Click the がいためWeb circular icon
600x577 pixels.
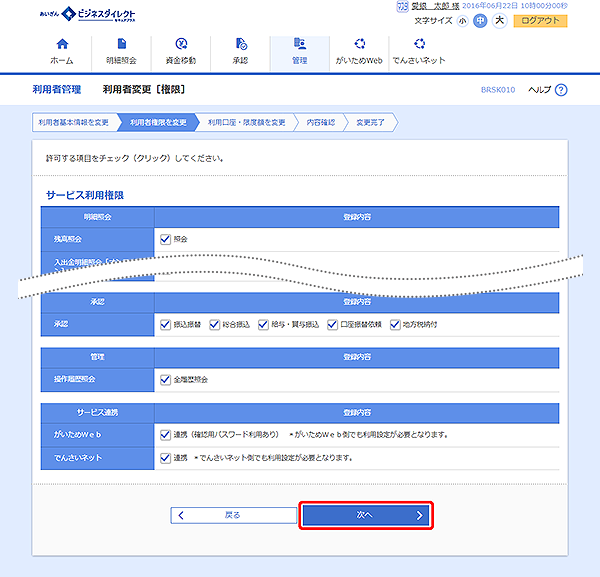pos(360,43)
